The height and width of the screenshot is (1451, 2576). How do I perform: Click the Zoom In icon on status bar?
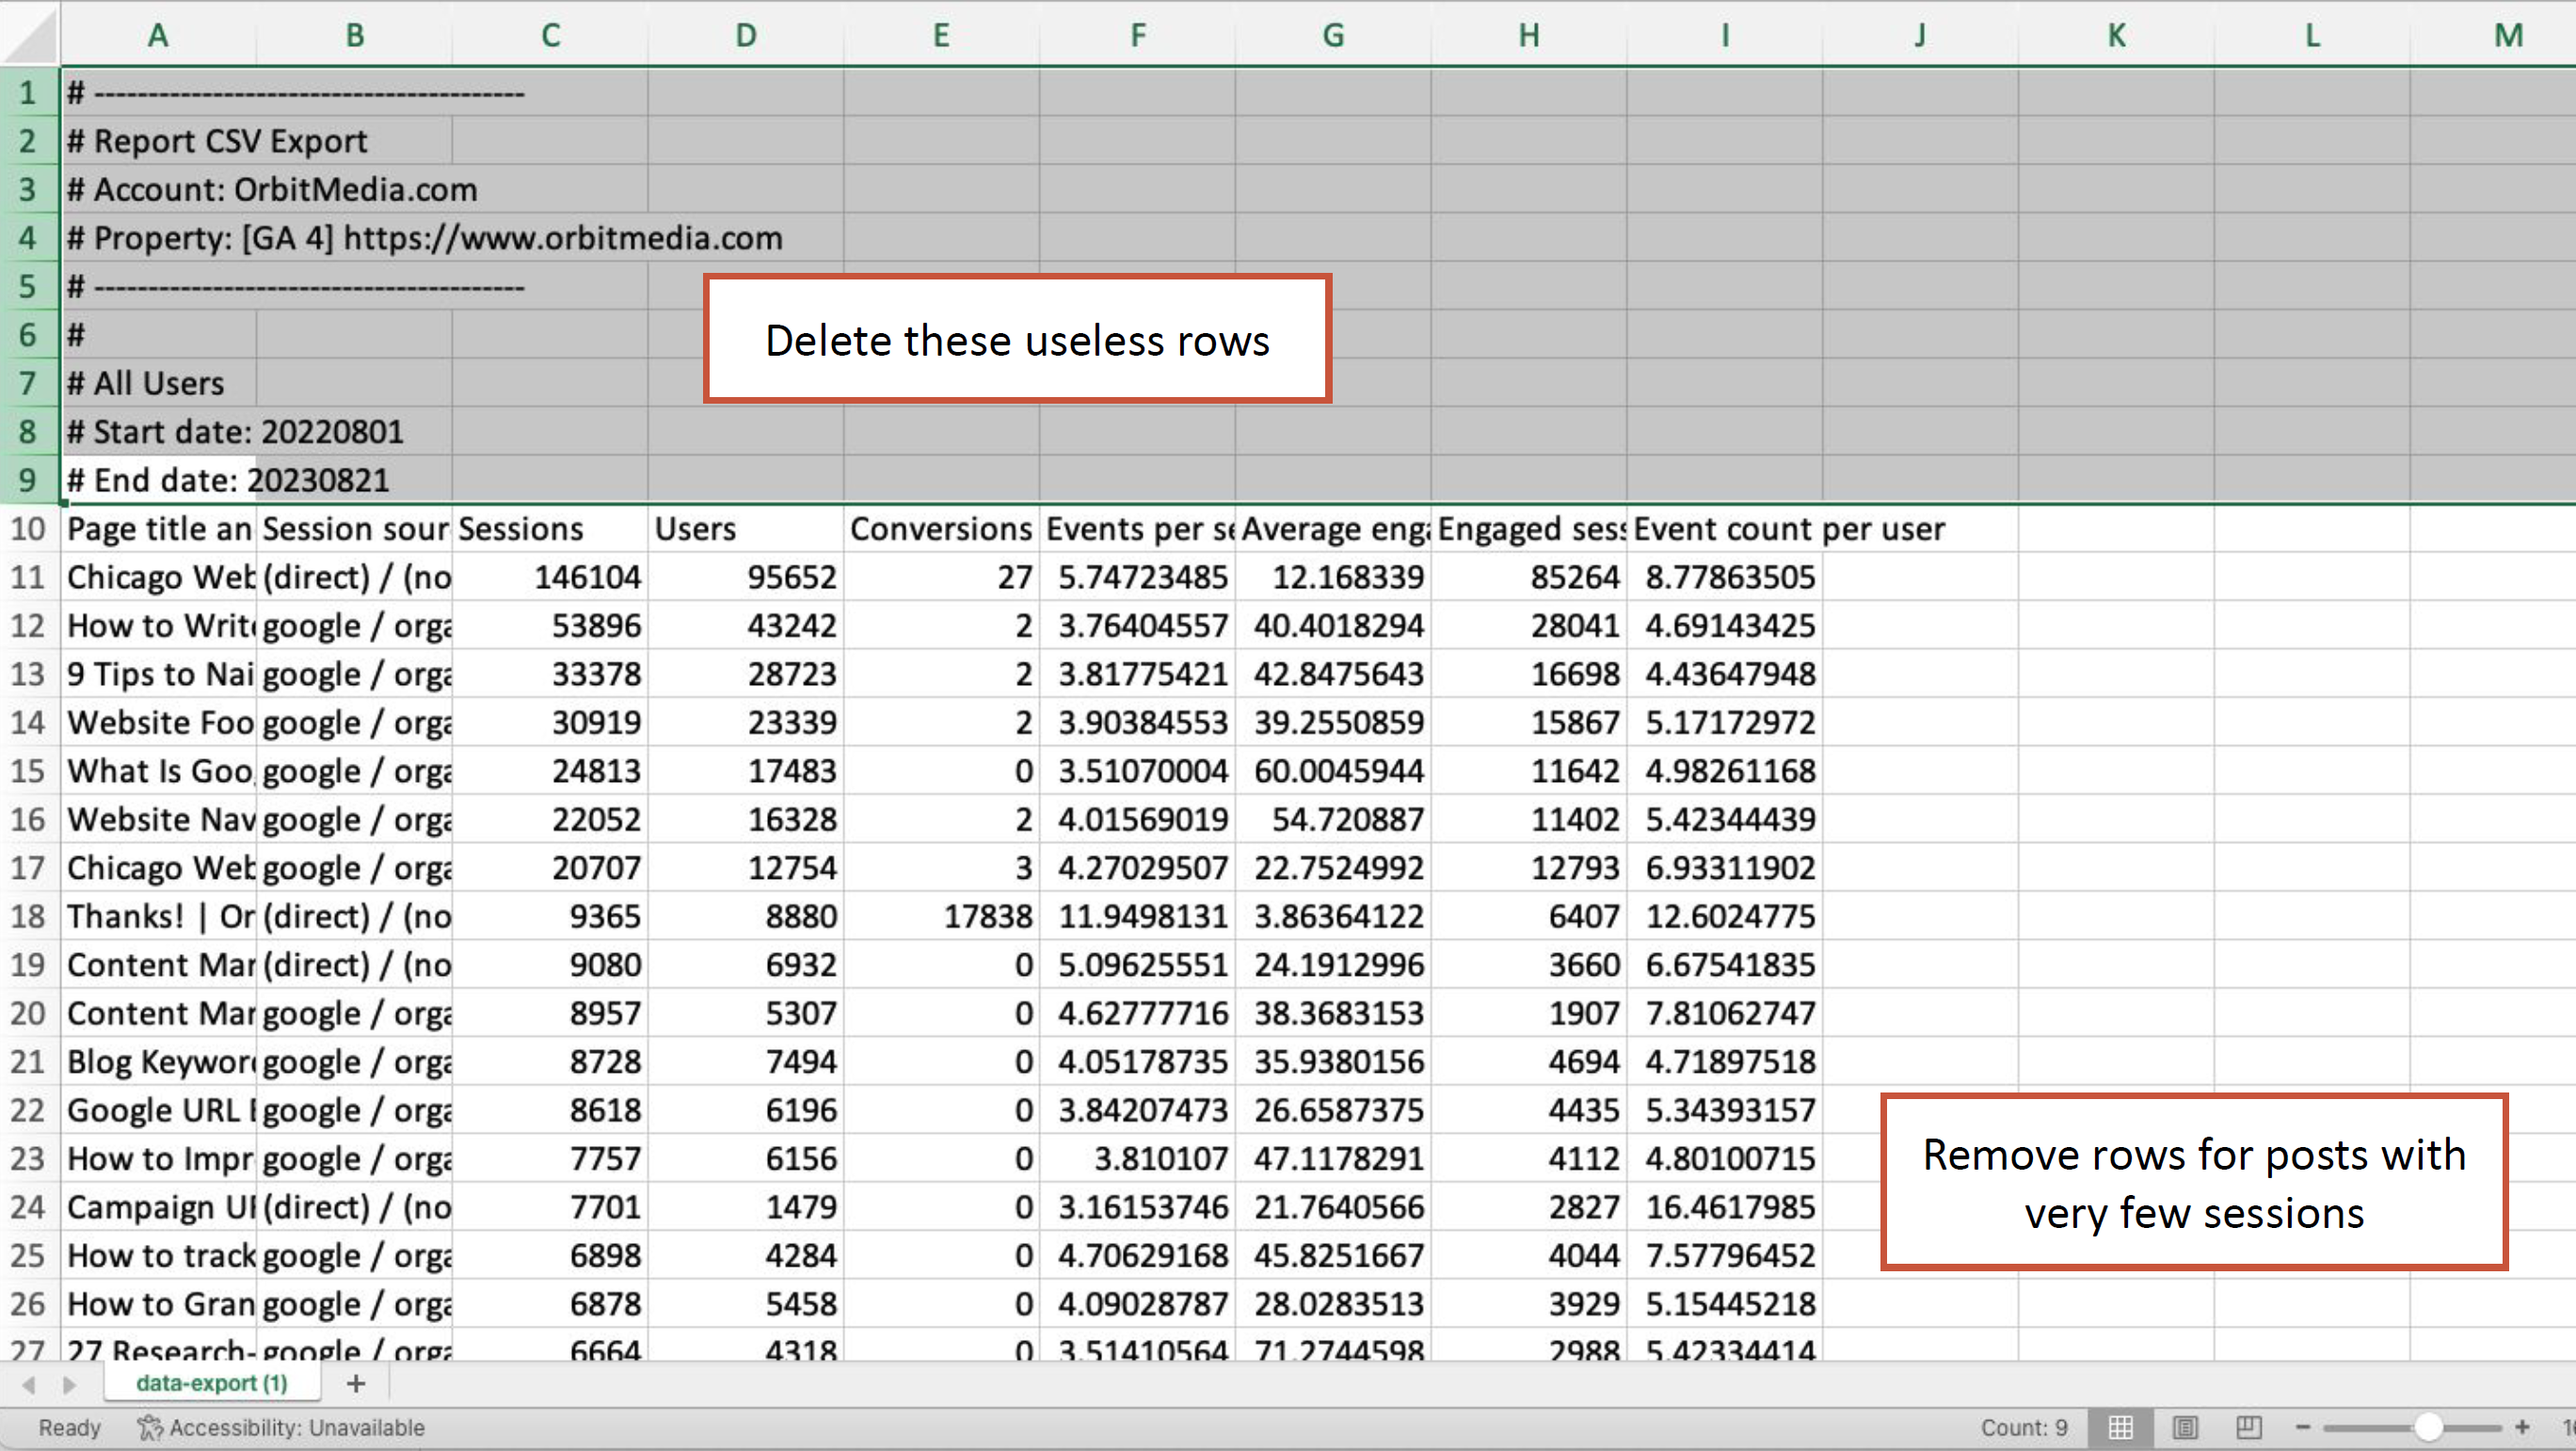tap(2524, 1425)
